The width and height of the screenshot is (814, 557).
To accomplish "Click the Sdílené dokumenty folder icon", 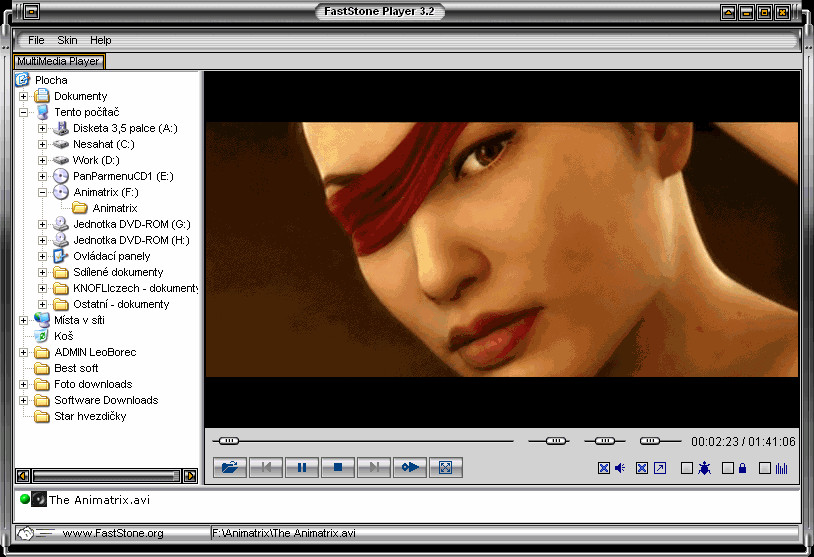I will [x=61, y=273].
